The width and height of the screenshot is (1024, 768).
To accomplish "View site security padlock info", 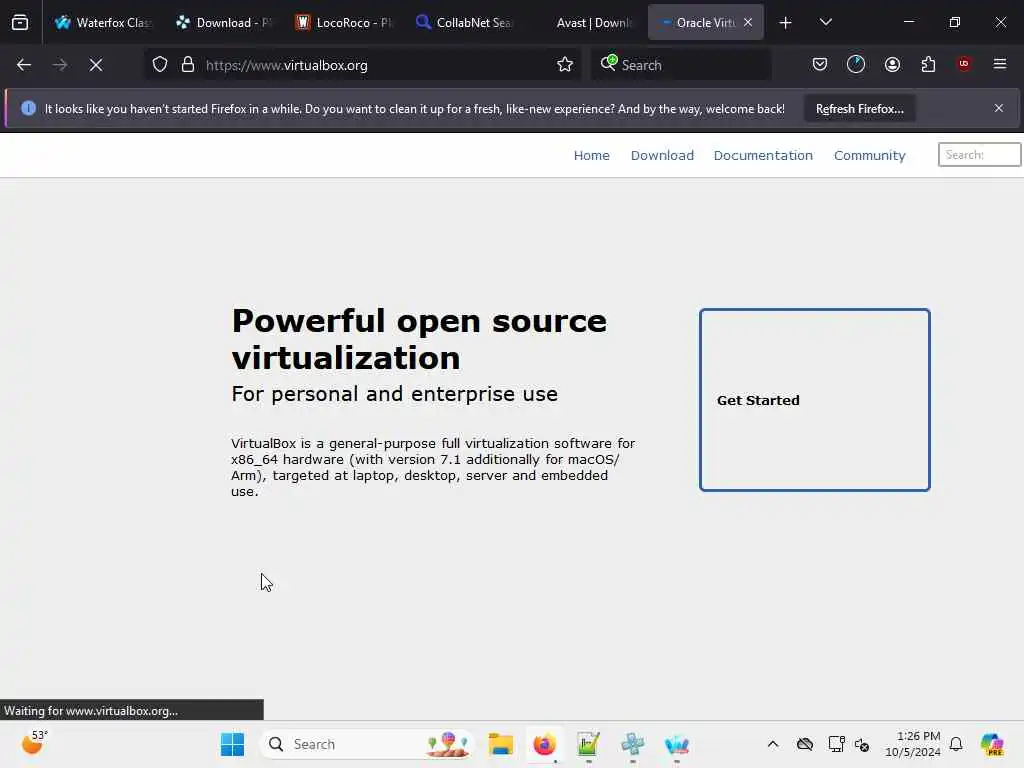I will click(188, 65).
